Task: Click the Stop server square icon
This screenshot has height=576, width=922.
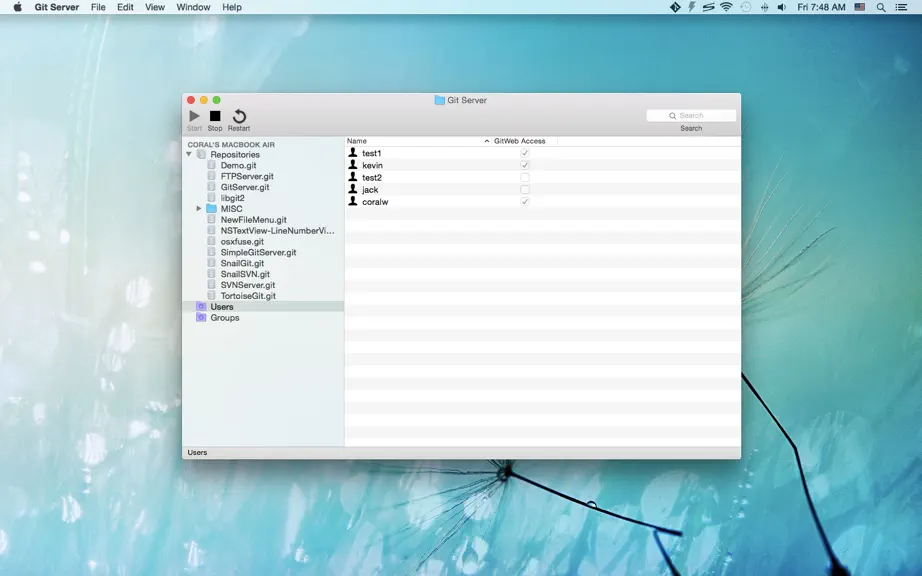Action: coord(215,116)
